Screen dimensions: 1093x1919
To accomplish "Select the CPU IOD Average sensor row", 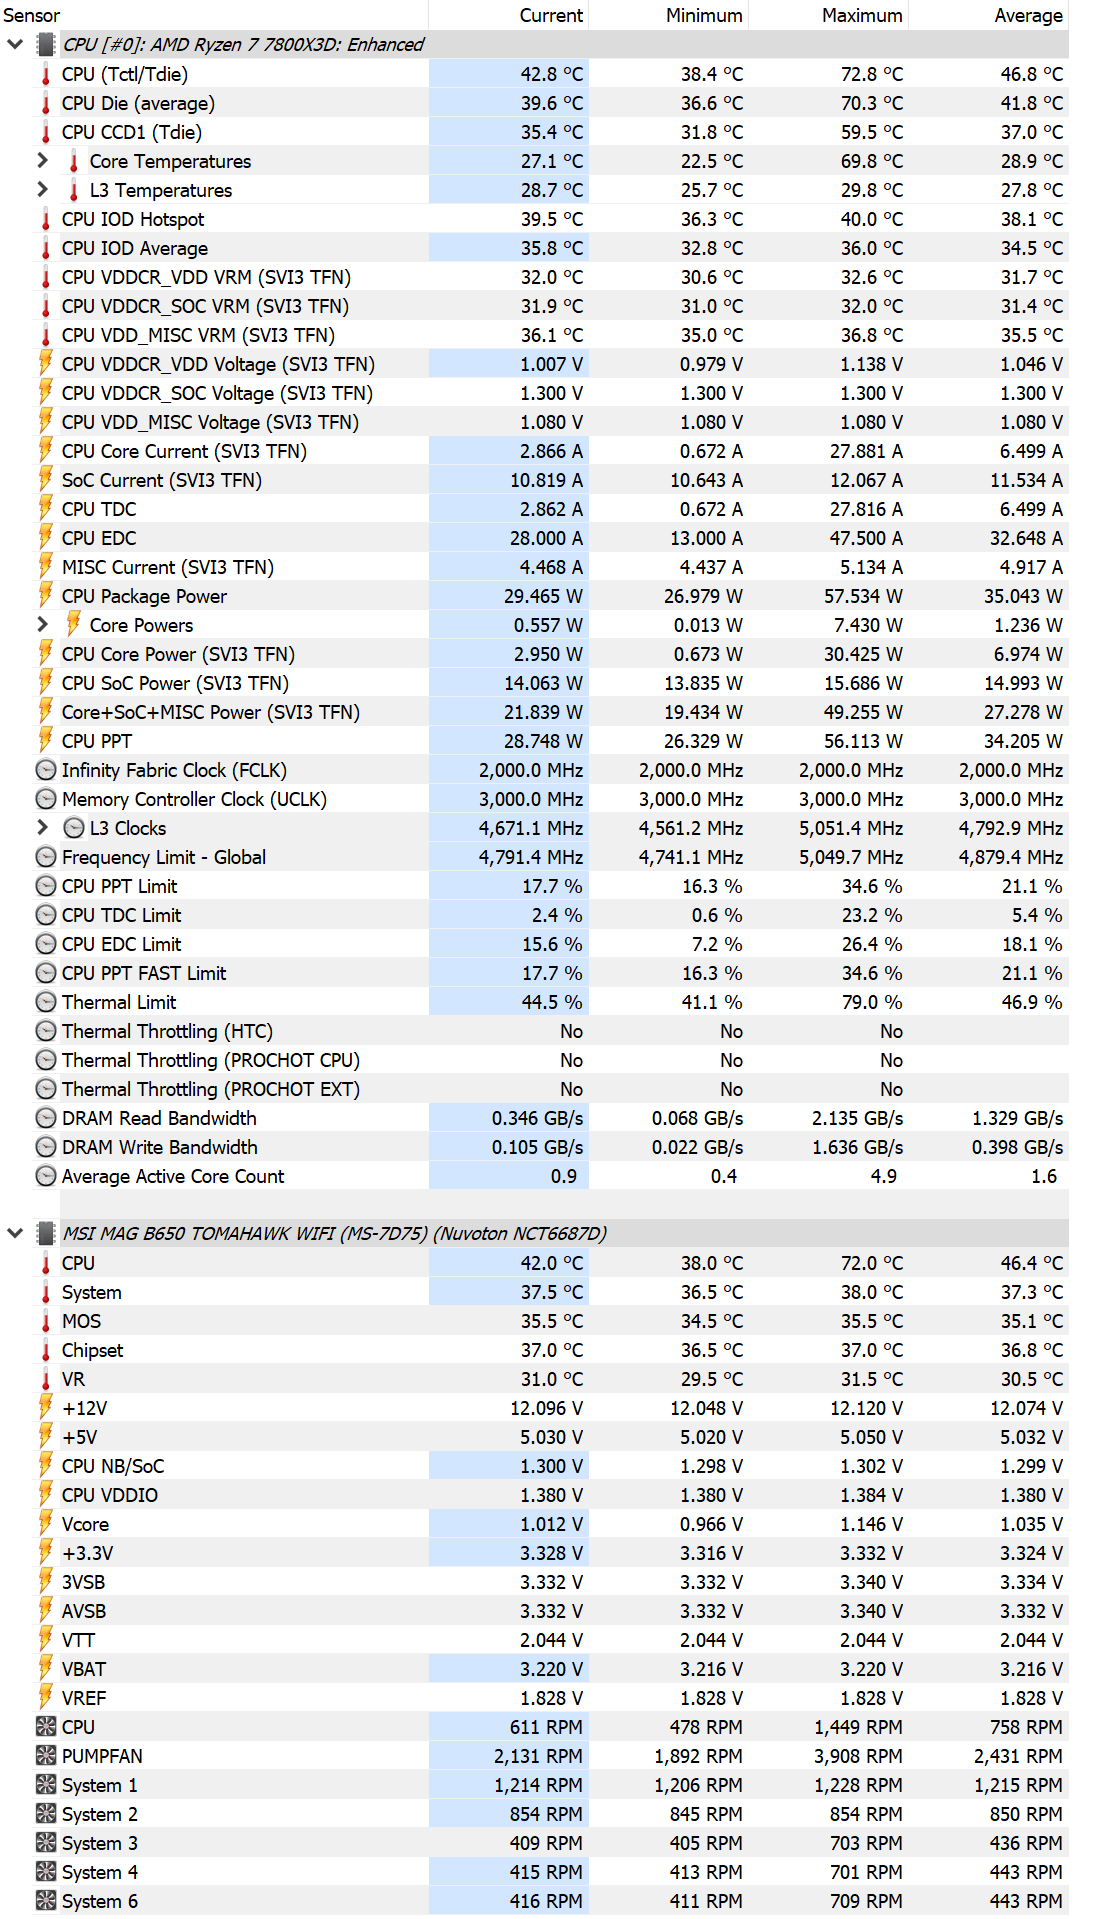I will 534,248.
